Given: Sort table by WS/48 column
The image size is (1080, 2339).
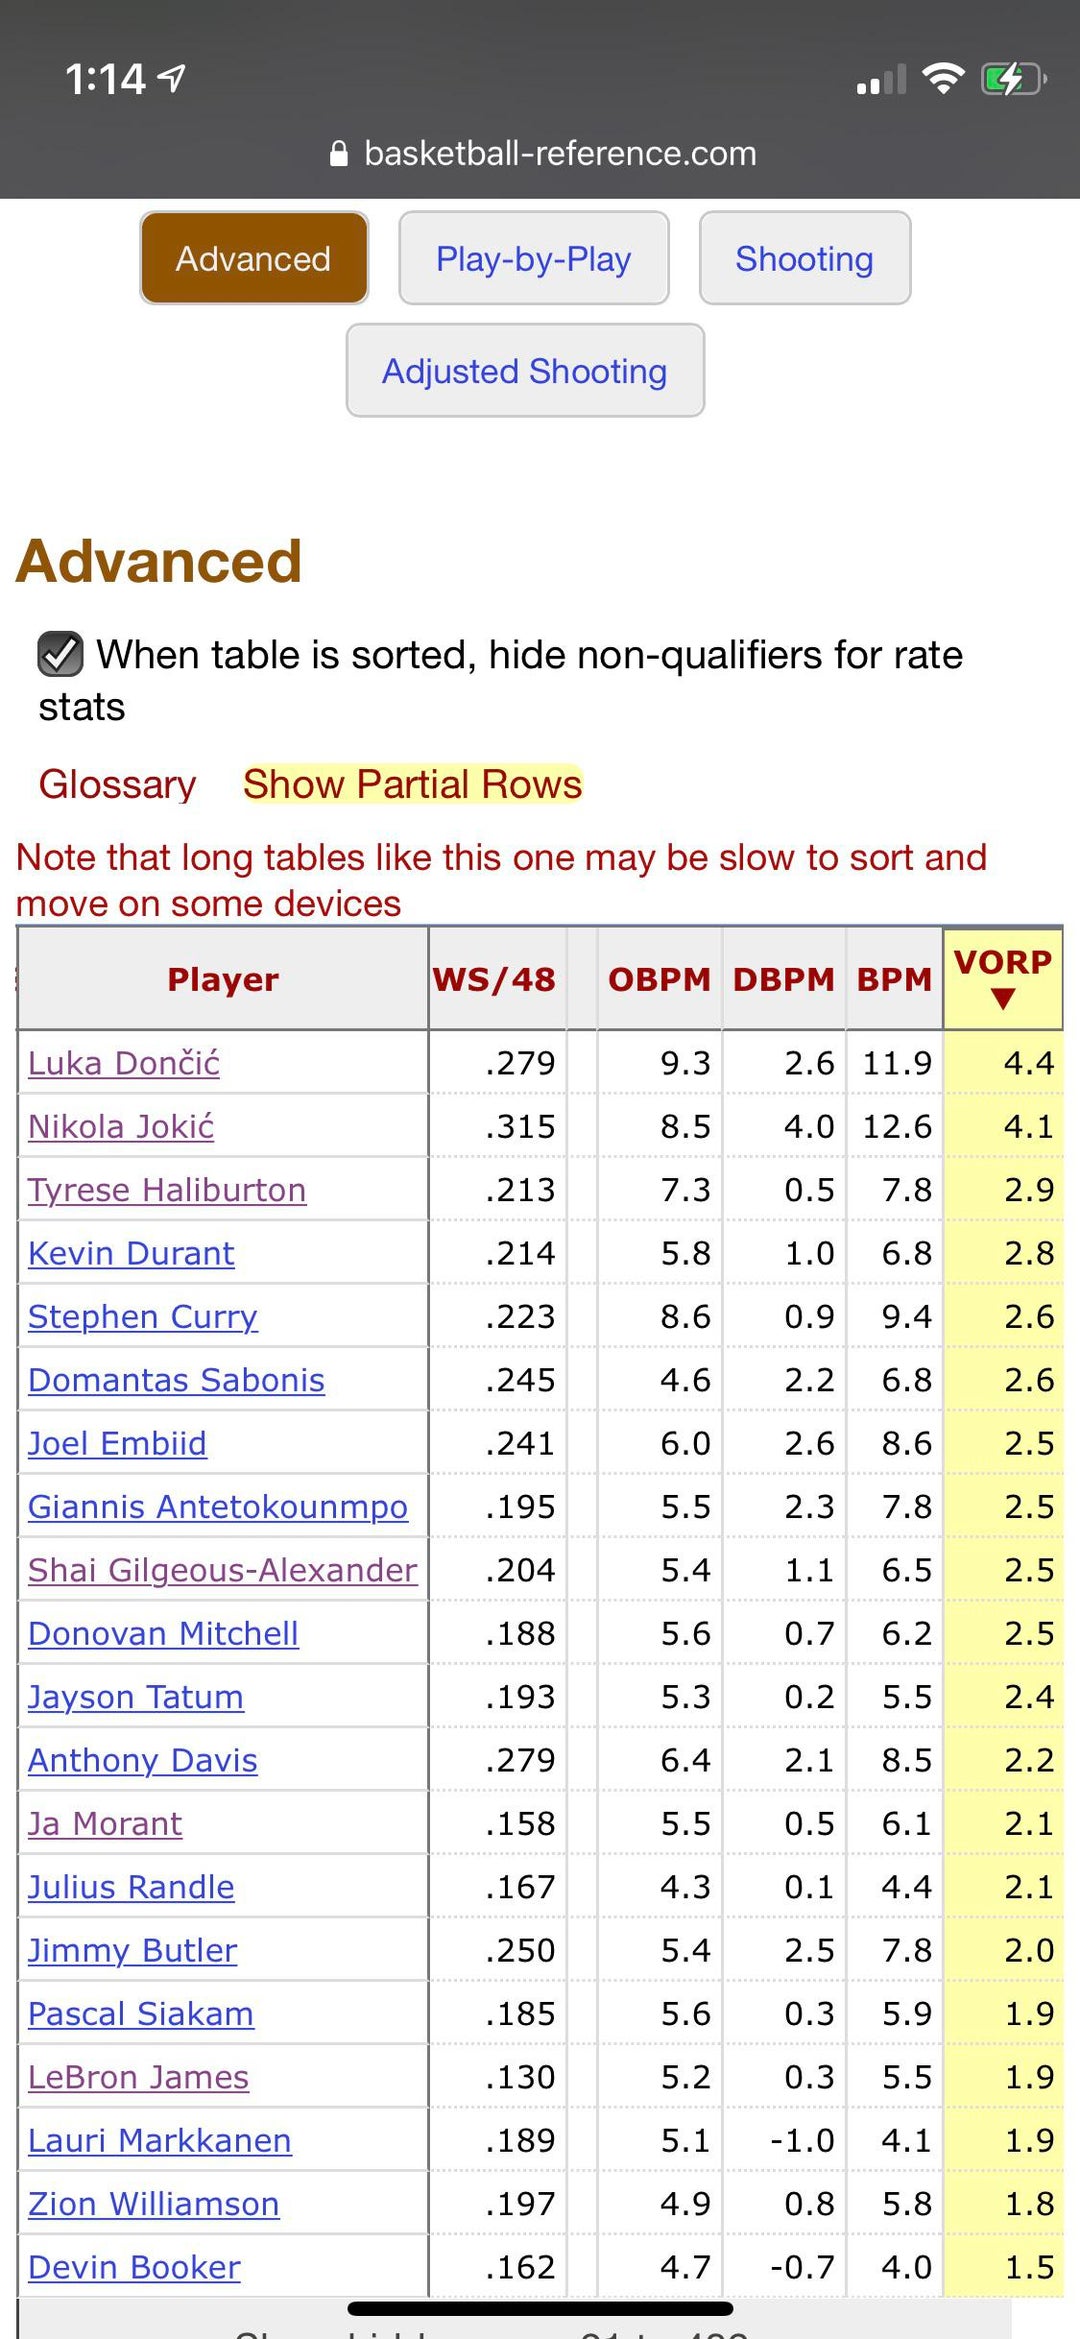Looking at the screenshot, I should pos(494,979).
